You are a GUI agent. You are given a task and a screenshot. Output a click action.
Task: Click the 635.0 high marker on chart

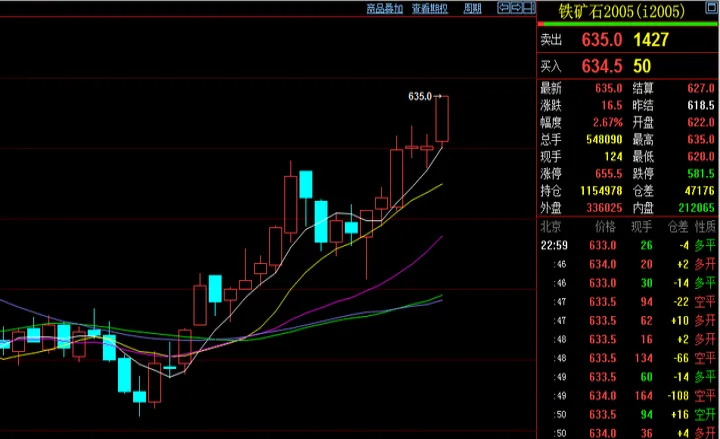tap(421, 97)
